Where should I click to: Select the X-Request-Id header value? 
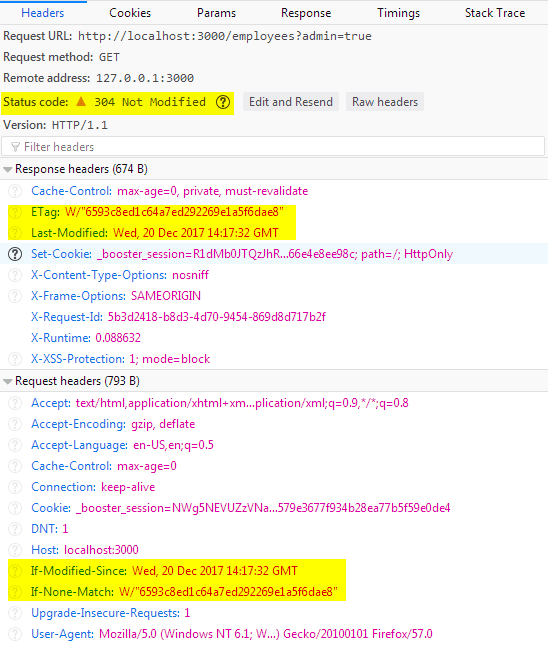[x=217, y=317]
